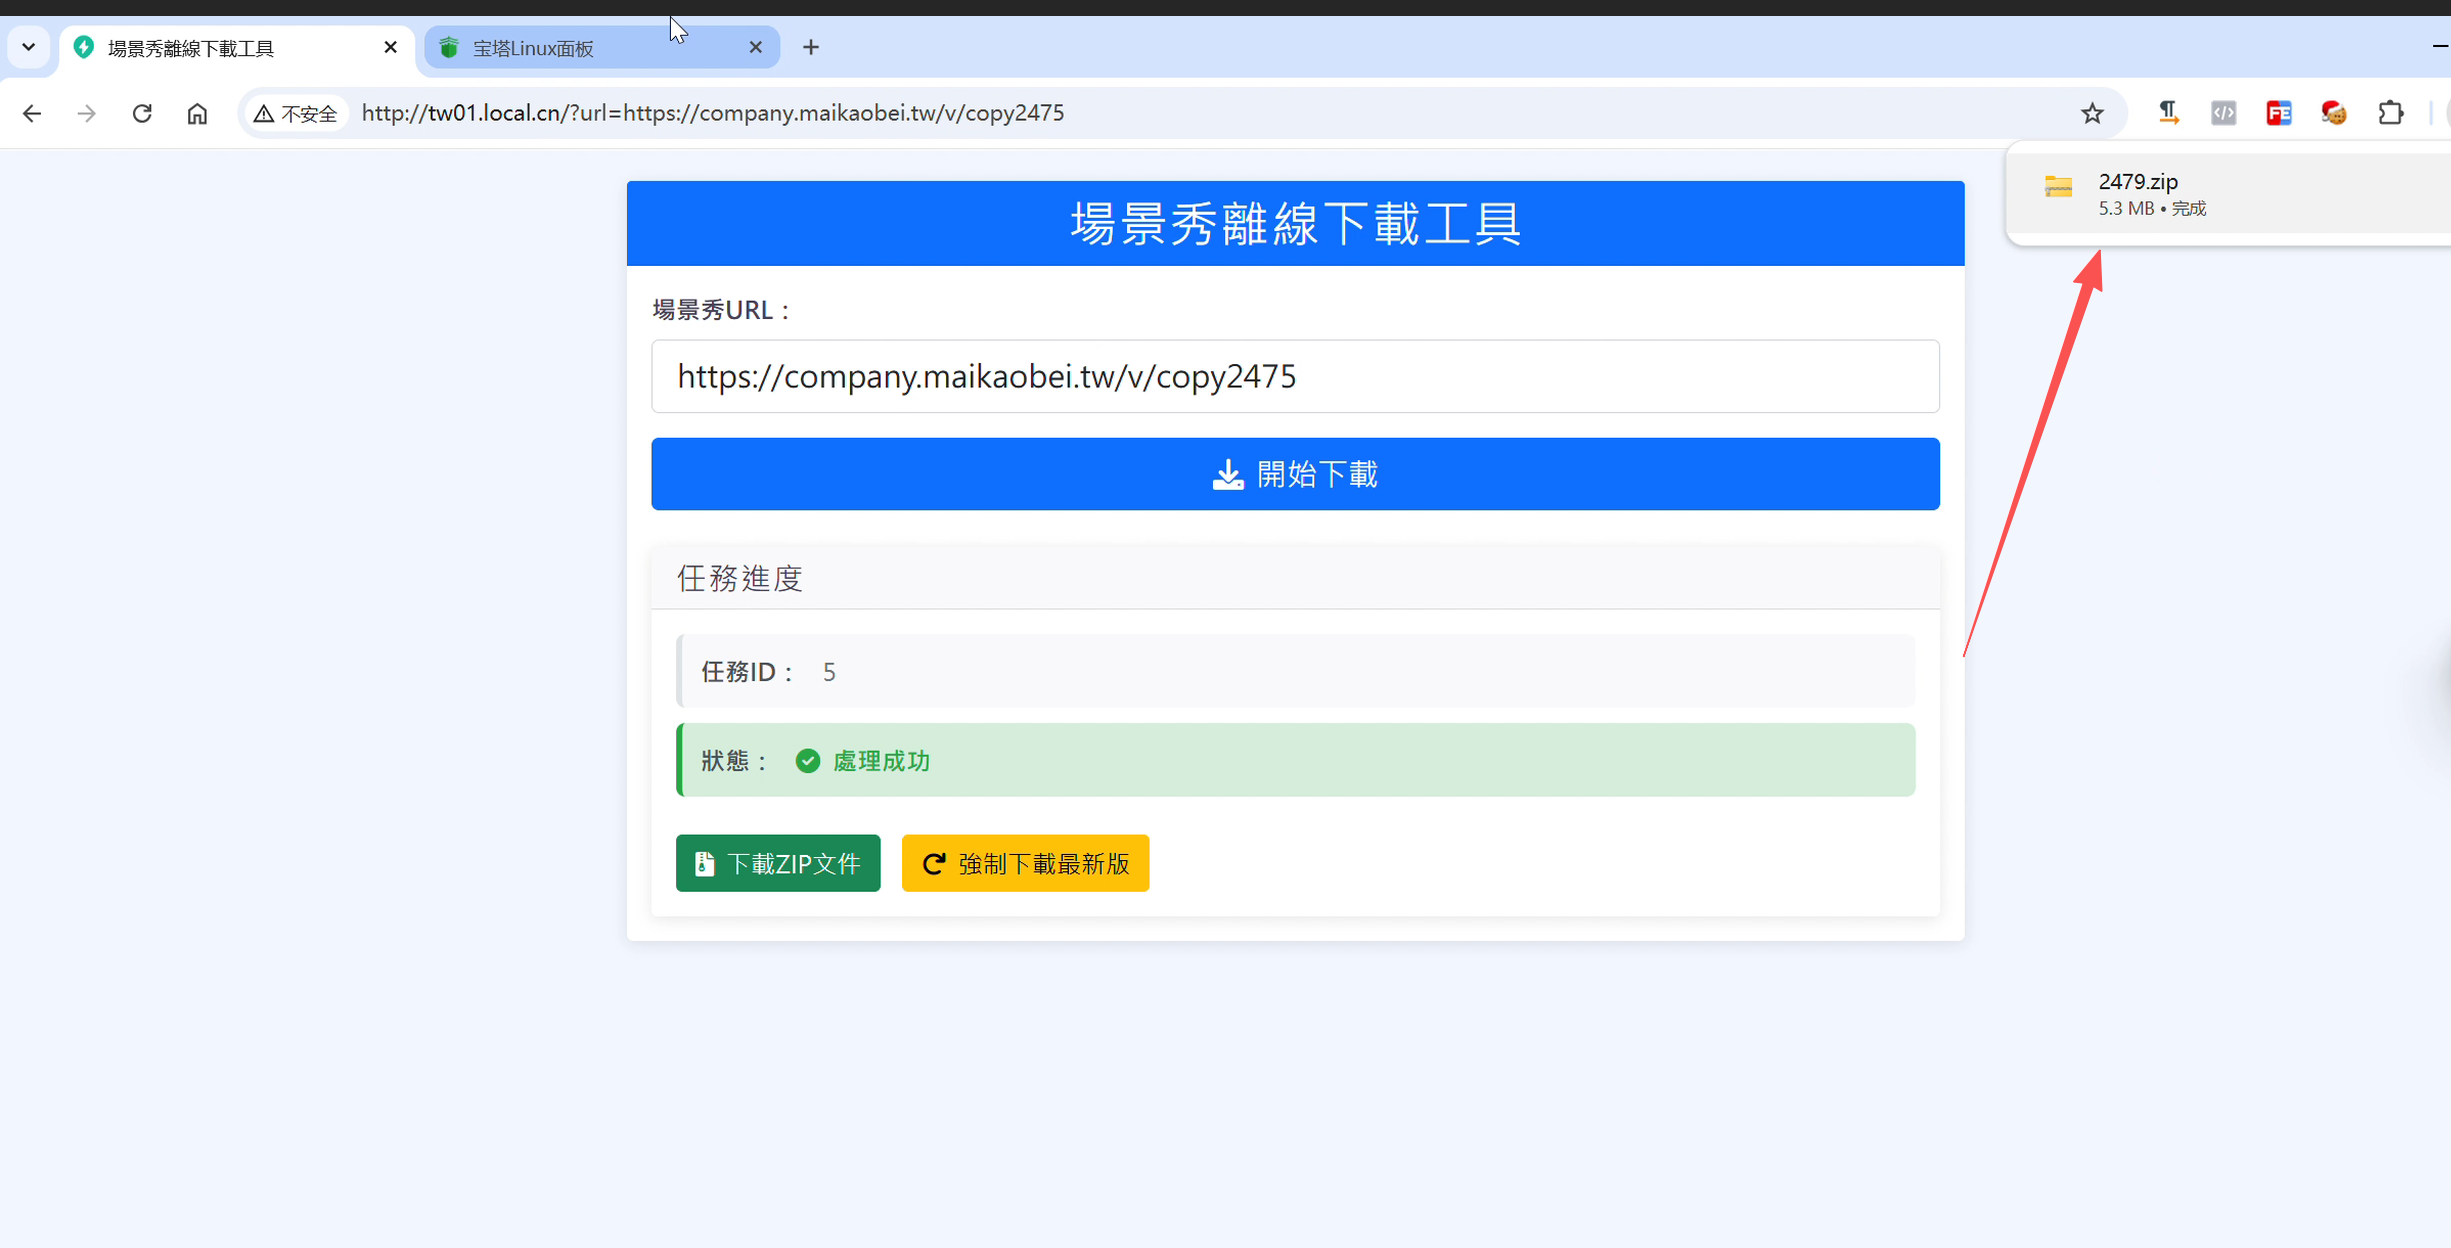This screenshot has width=2451, height=1248.
Task: Open a new tab with the plus button
Action: click(810, 47)
